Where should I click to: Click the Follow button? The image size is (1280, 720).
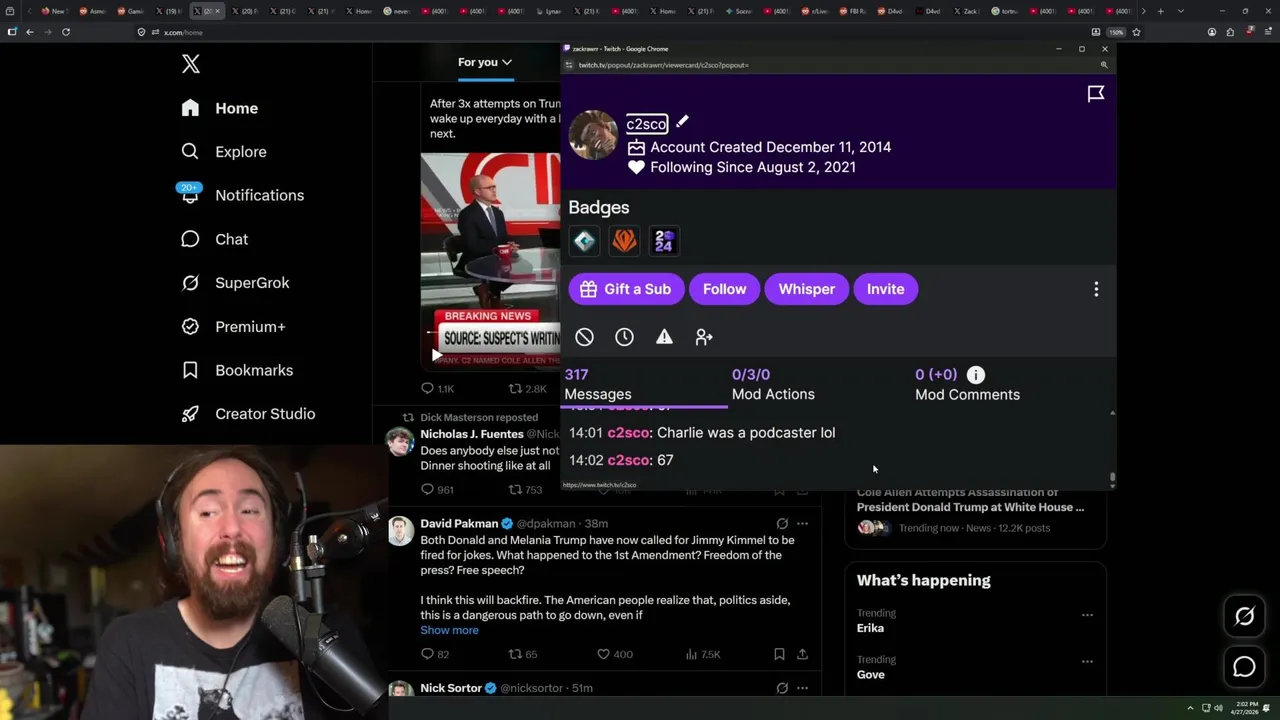(724, 289)
